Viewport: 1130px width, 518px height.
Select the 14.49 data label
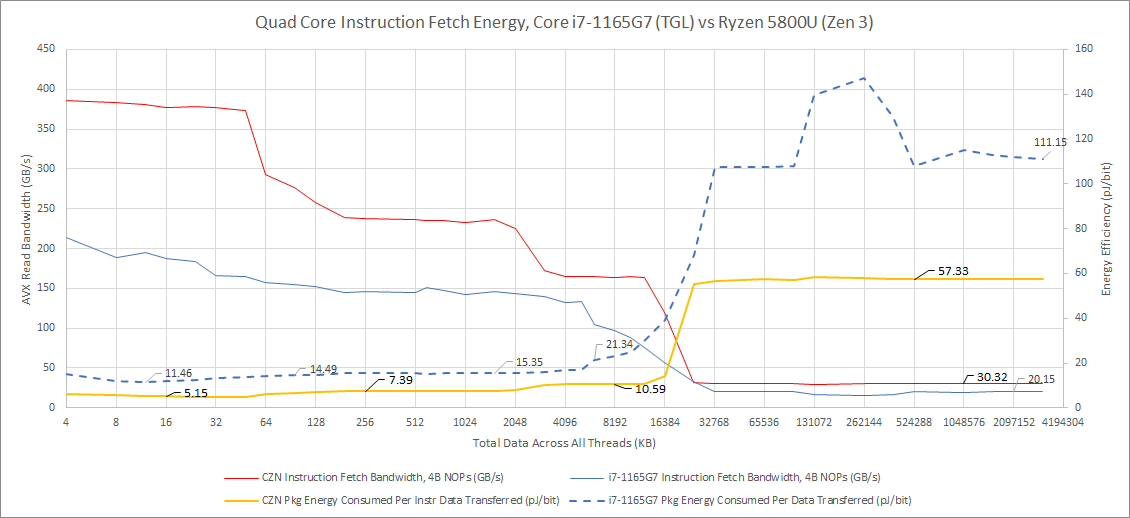coord(324,370)
